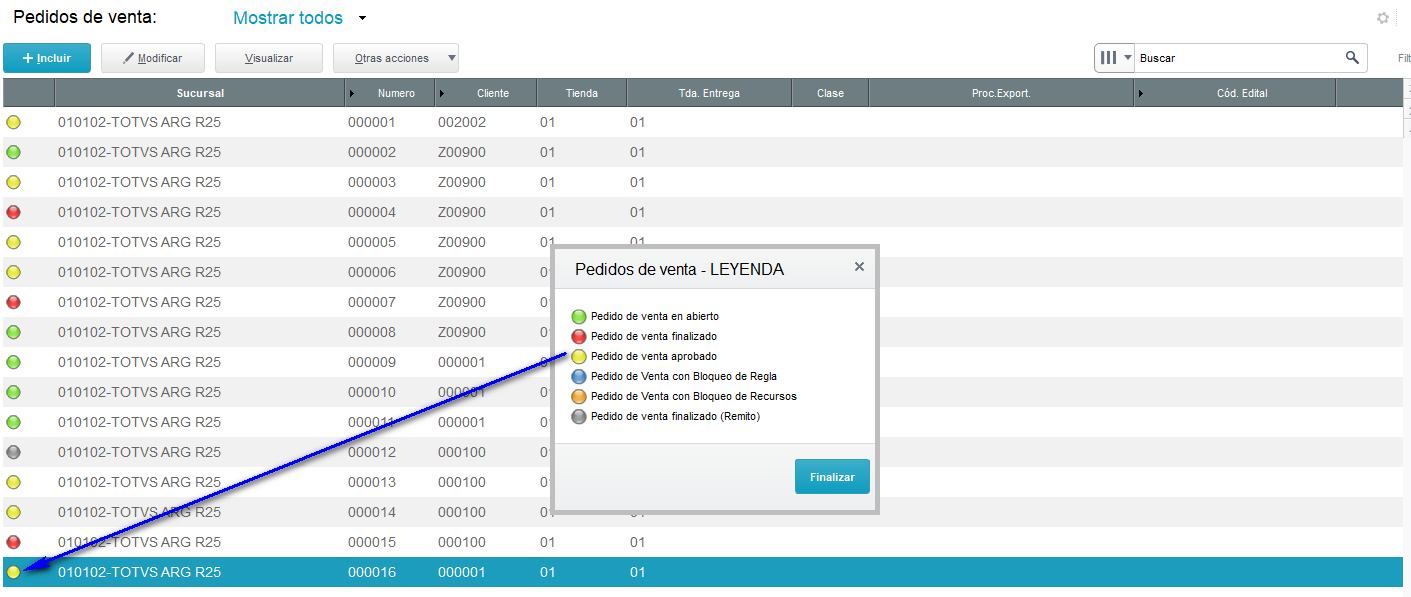1411x597 pixels.
Task: Click Finalizar in the legend dialog
Action: 832,477
